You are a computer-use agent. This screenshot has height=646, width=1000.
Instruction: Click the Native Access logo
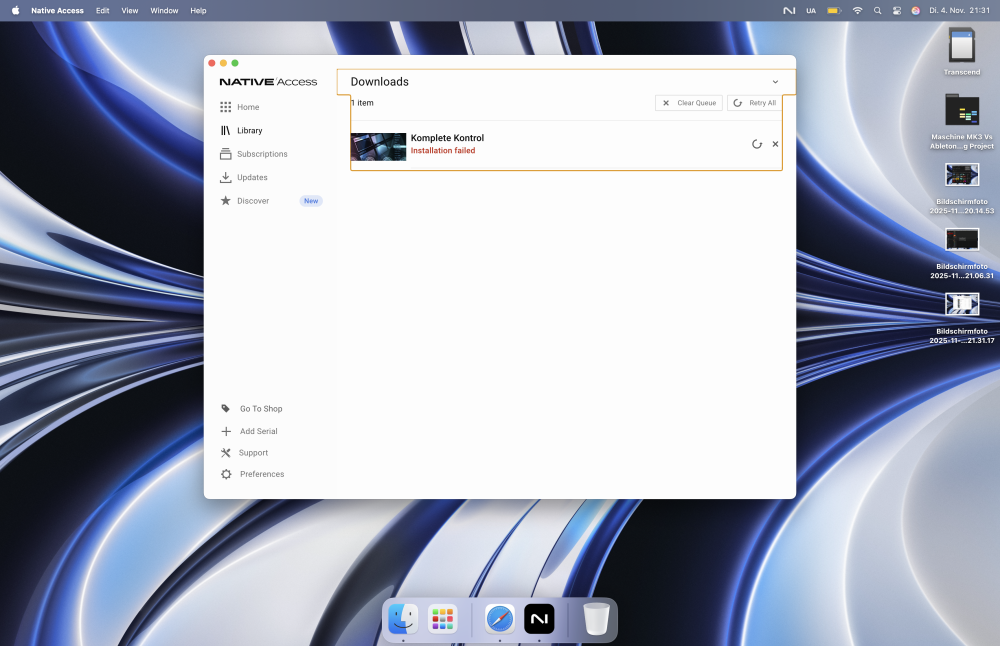pos(268,82)
